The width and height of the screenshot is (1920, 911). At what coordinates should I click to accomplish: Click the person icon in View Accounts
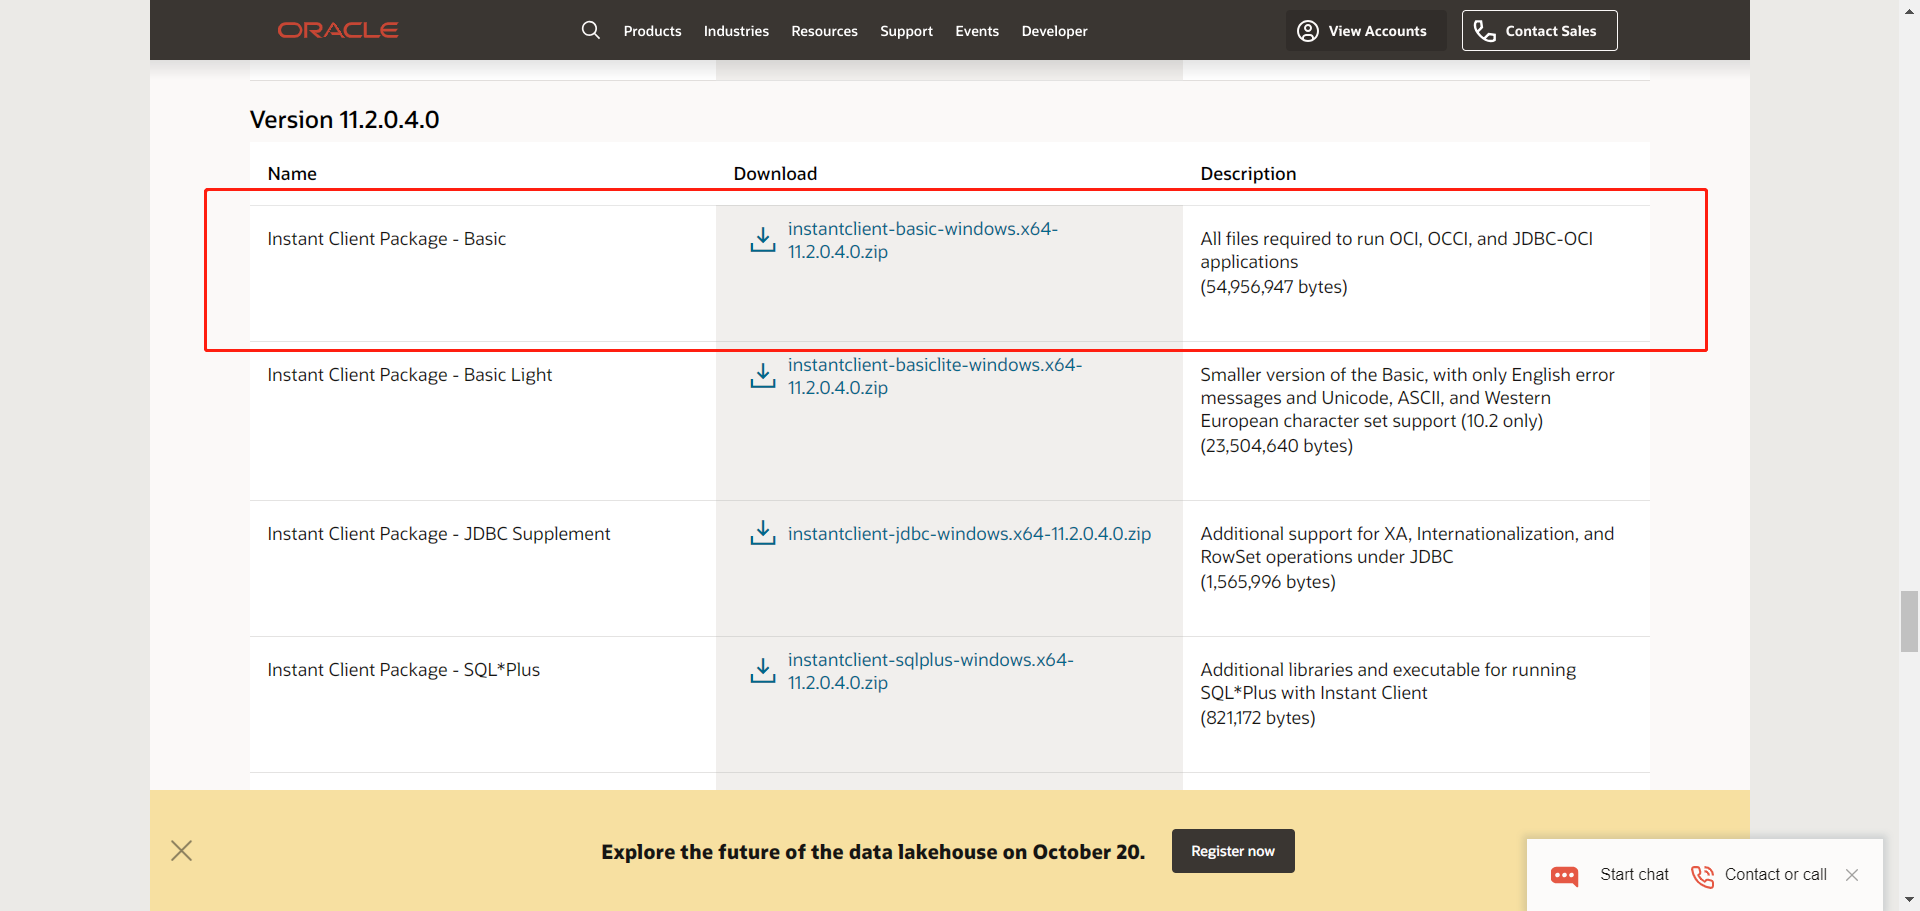coord(1307,30)
